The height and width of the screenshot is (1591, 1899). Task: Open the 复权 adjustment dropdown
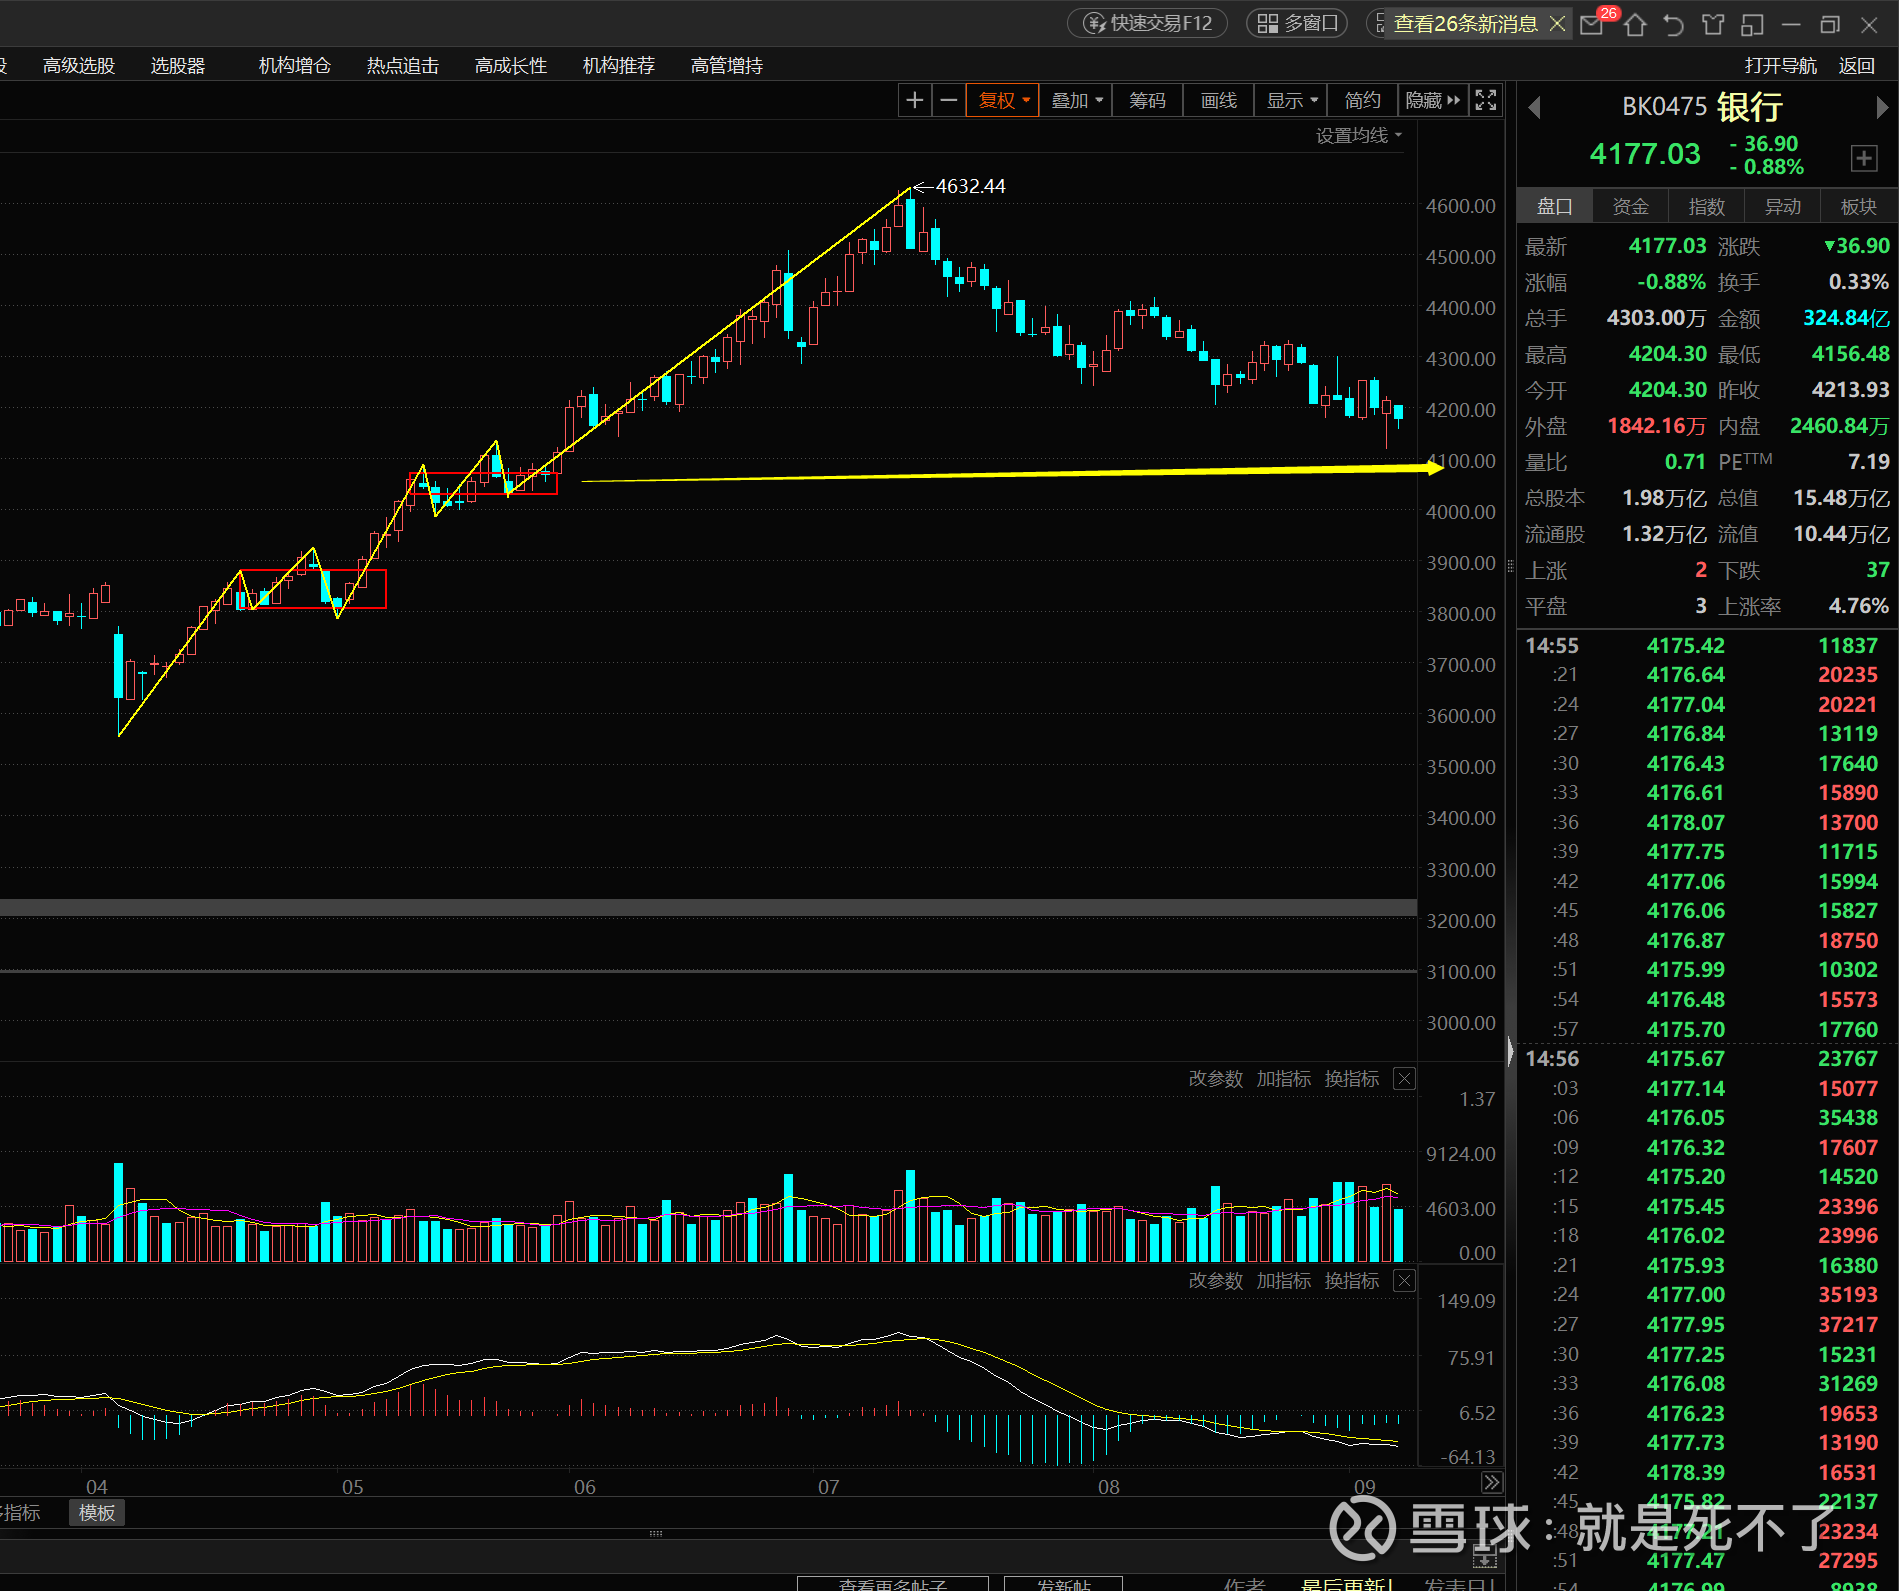1003,100
